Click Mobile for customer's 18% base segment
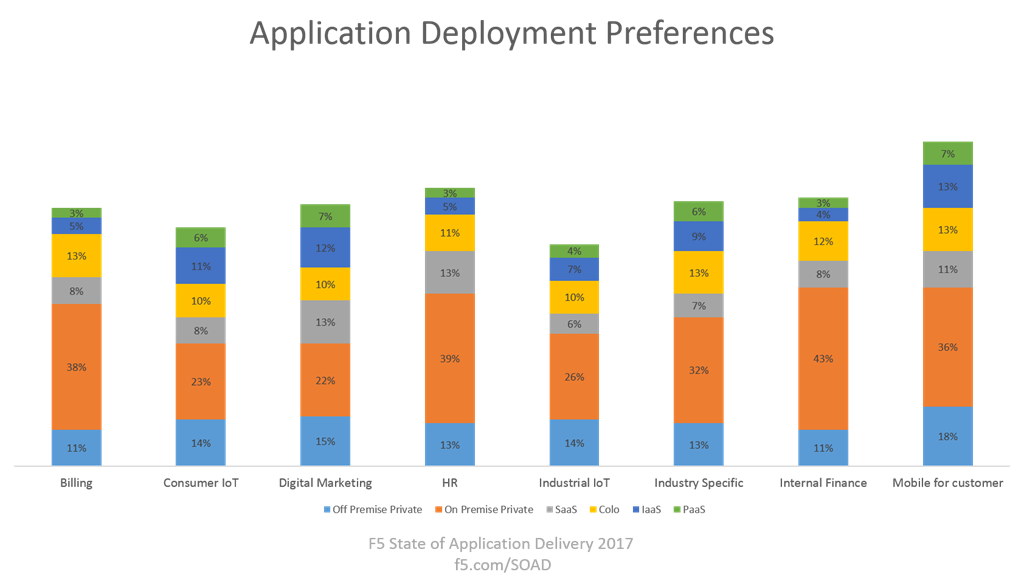The width and height of the screenshot is (1024, 586). (x=948, y=436)
